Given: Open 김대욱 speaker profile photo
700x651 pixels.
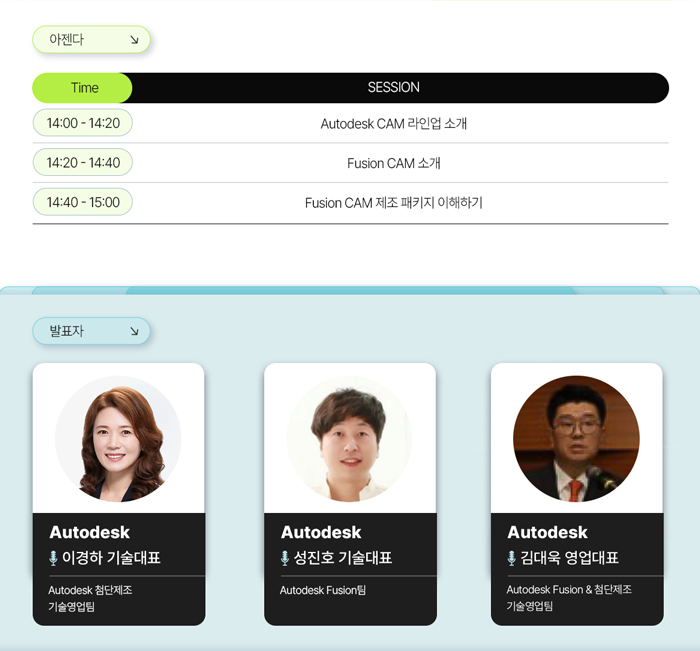Looking at the screenshot, I should (x=576, y=439).
